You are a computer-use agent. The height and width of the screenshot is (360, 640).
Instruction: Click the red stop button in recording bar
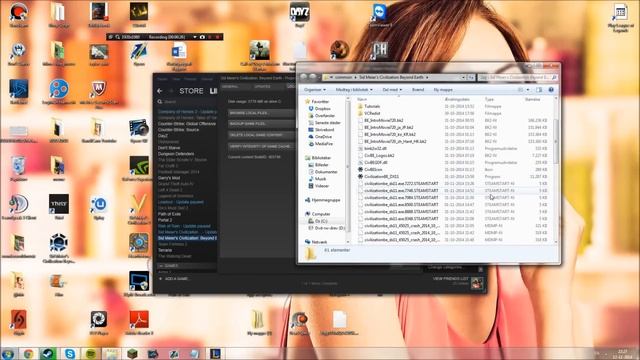pyautogui.click(x=218, y=37)
